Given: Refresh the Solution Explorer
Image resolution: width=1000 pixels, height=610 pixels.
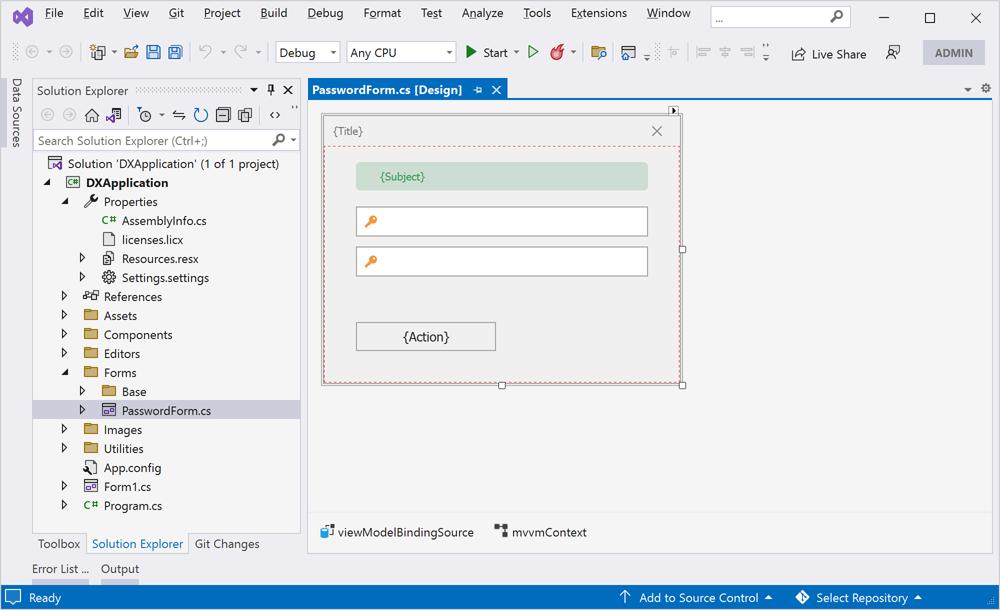Looking at the screenshot, I should (x=199, y=115).
